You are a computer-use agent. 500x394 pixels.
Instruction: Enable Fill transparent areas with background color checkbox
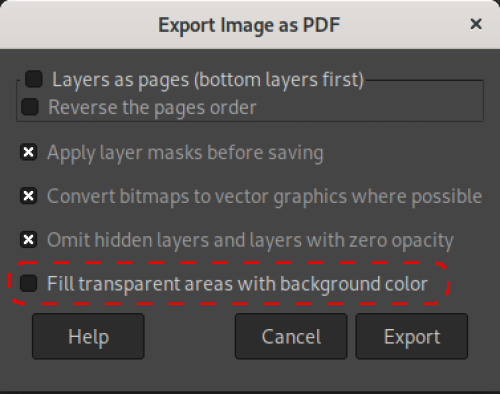click(x=28, y=283)
